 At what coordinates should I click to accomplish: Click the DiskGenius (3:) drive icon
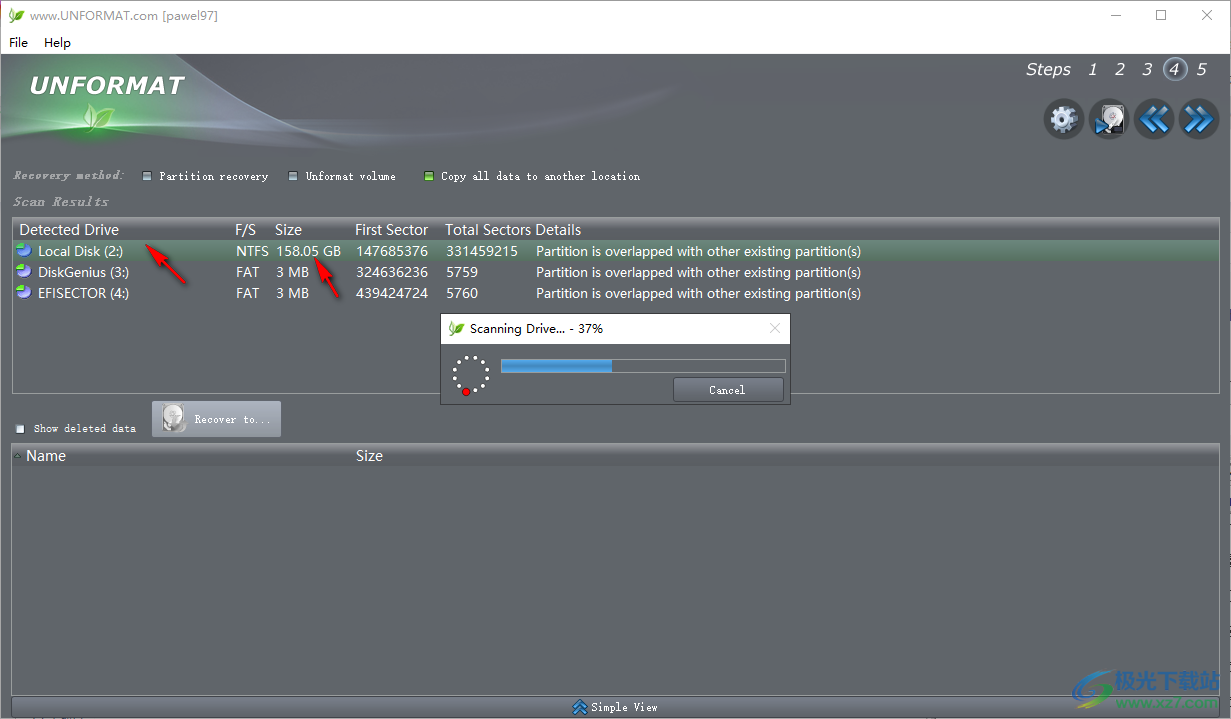(x=24, y=272)
